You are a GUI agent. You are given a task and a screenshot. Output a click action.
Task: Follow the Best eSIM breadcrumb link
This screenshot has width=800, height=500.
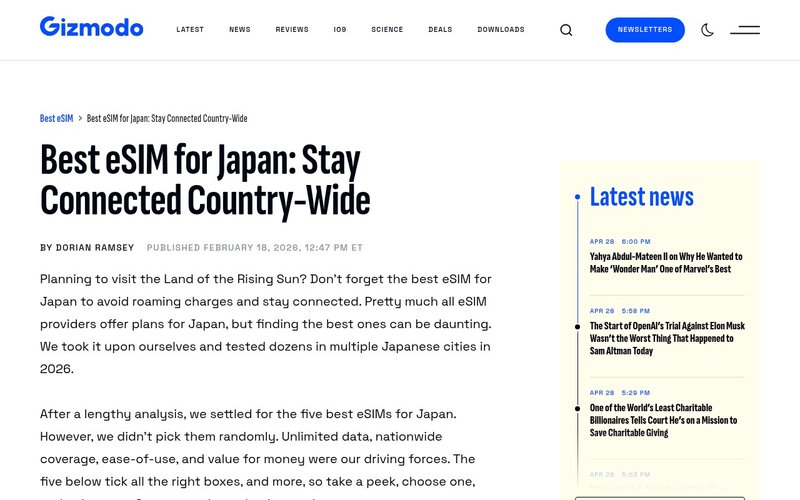click(57, 118)
